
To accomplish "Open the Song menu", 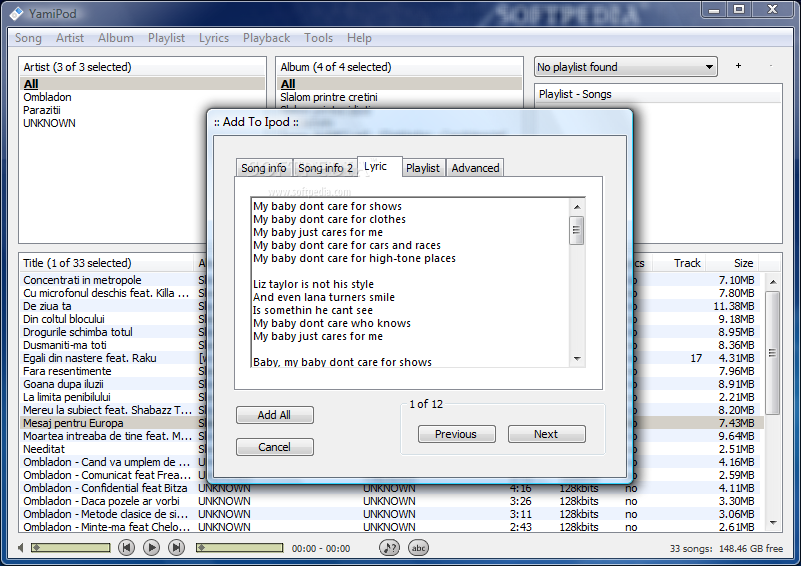I will [x=28, y=38].
